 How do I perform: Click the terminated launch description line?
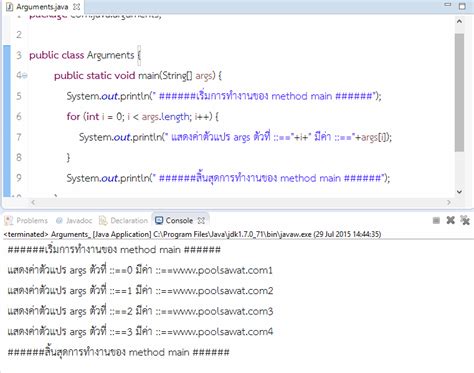point(192,234)
